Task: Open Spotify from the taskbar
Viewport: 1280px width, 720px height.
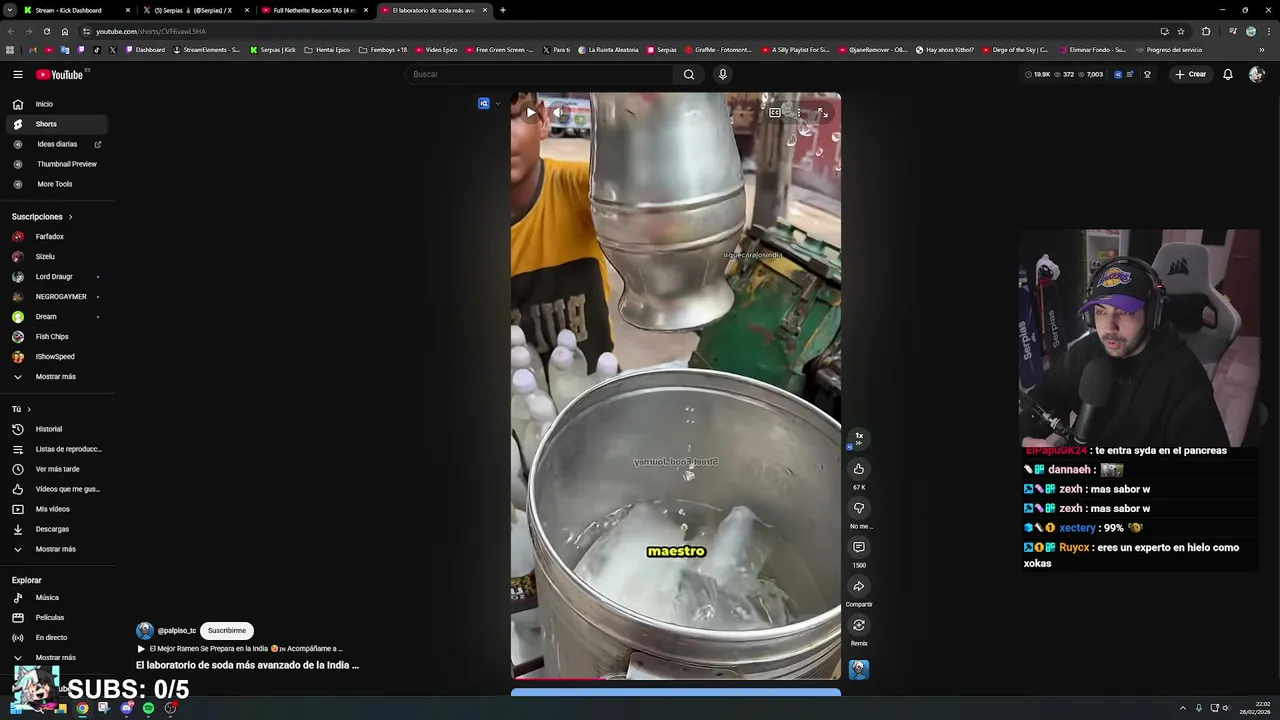Action: tap(148, 708)
